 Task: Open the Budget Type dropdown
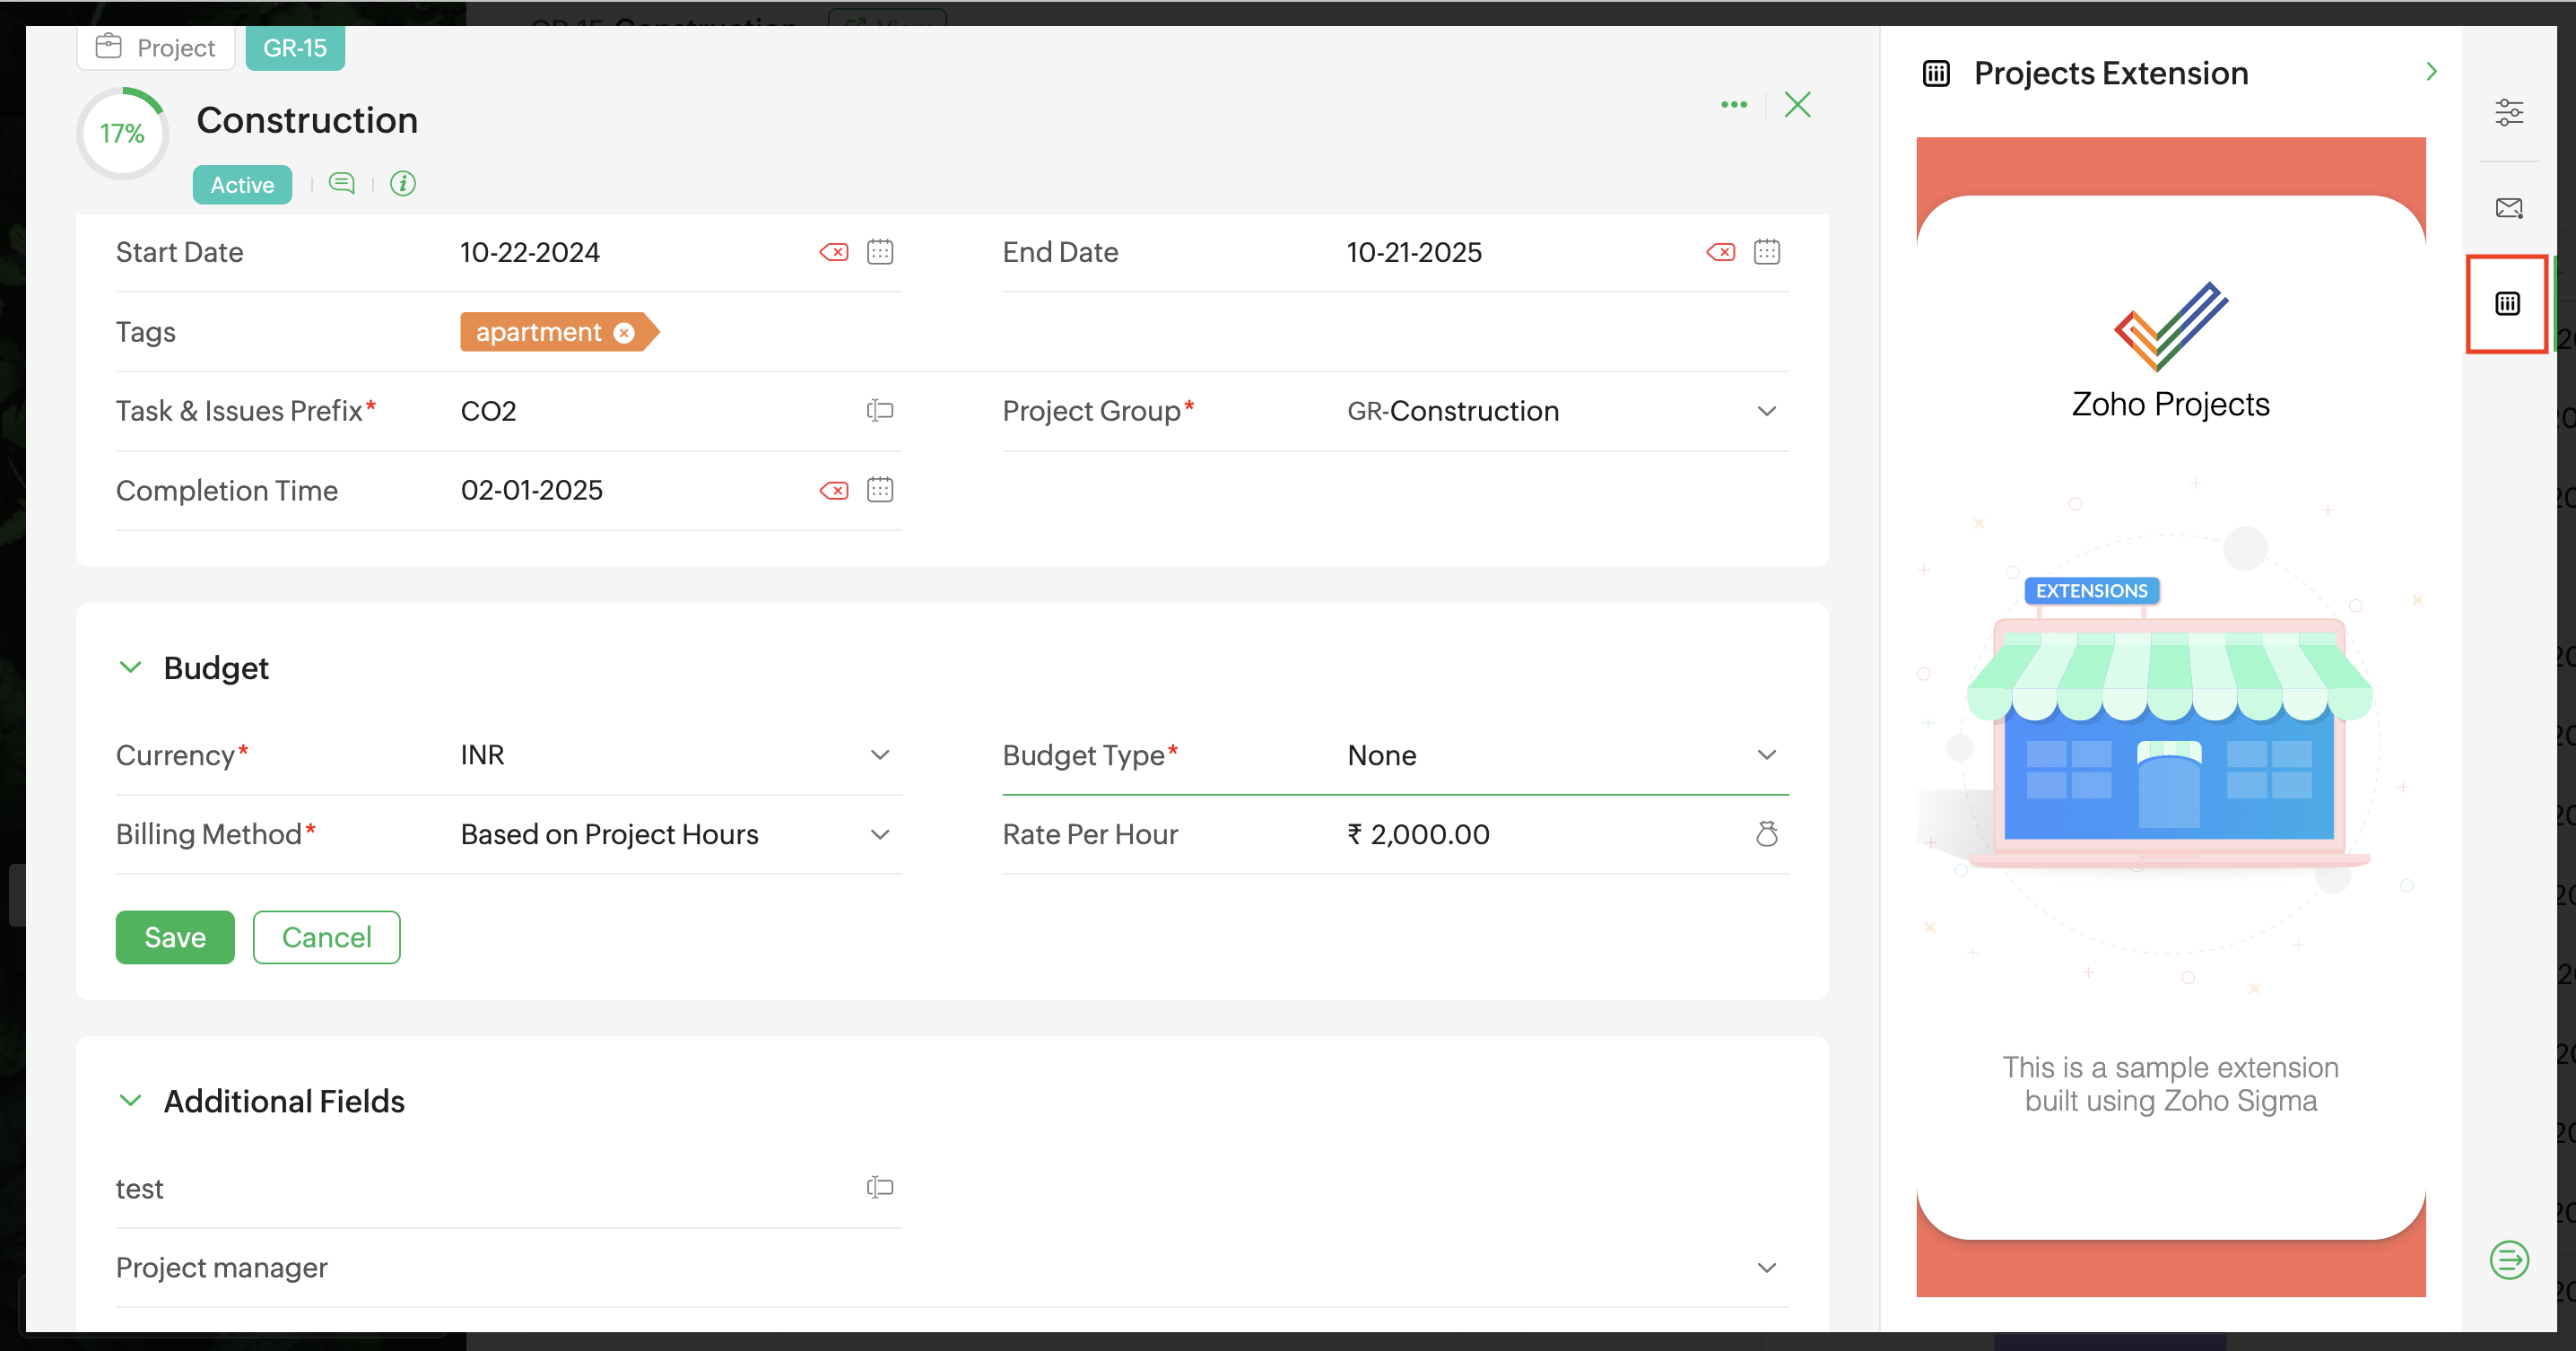1766,755
